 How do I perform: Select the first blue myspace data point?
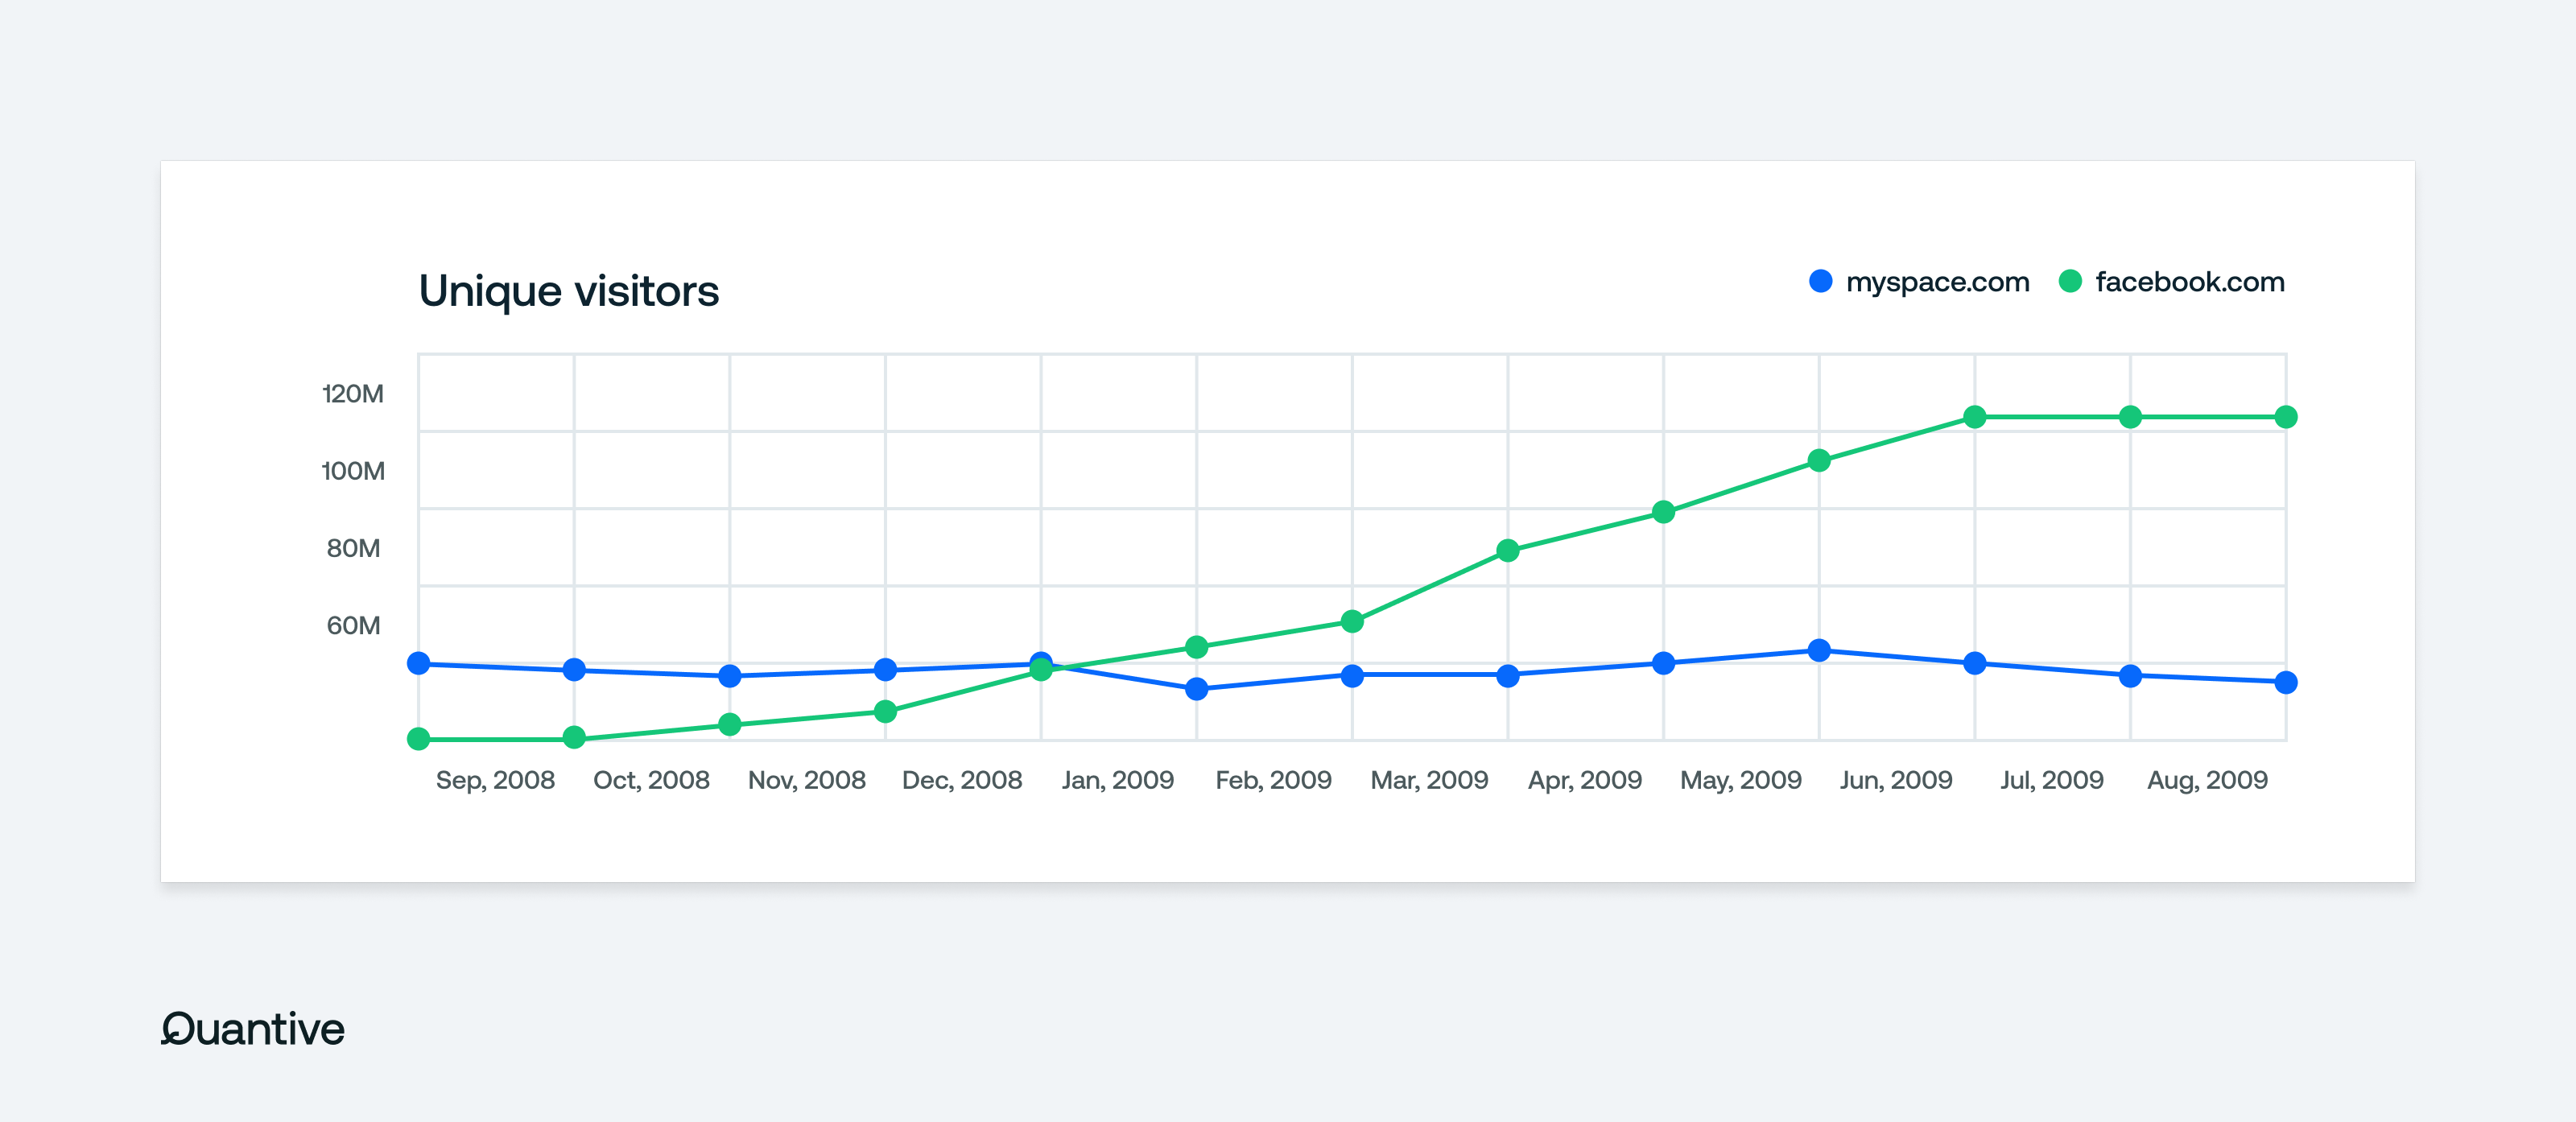pos(419,663)
